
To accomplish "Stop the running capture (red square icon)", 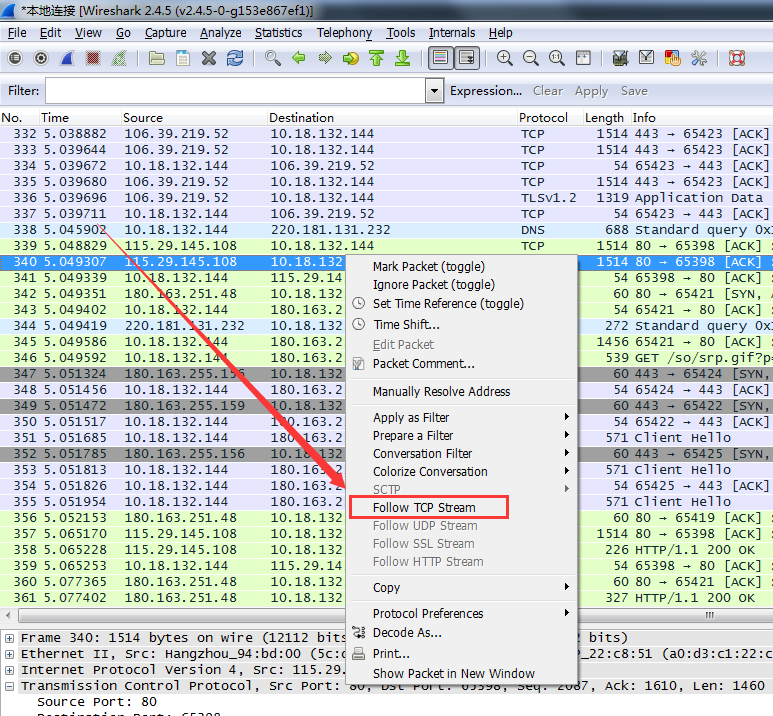I will click(93, 58).
